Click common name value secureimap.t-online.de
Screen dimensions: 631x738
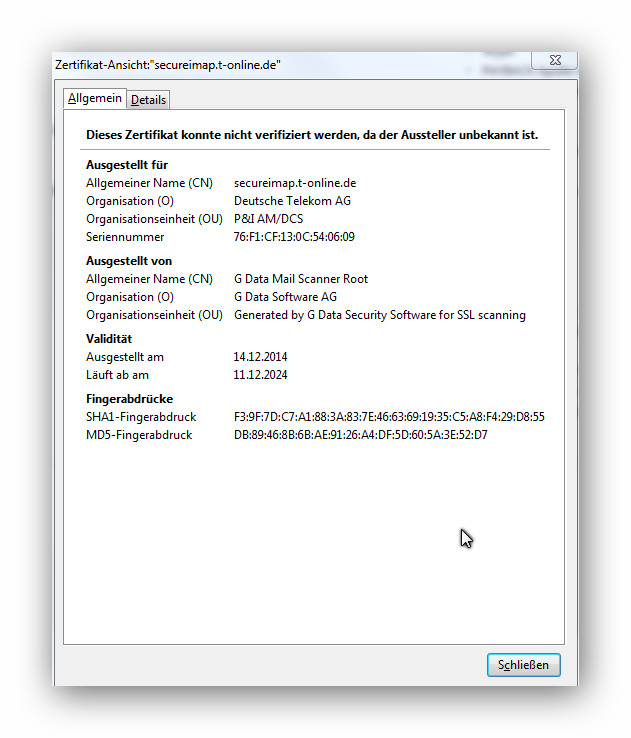(295, 183)
